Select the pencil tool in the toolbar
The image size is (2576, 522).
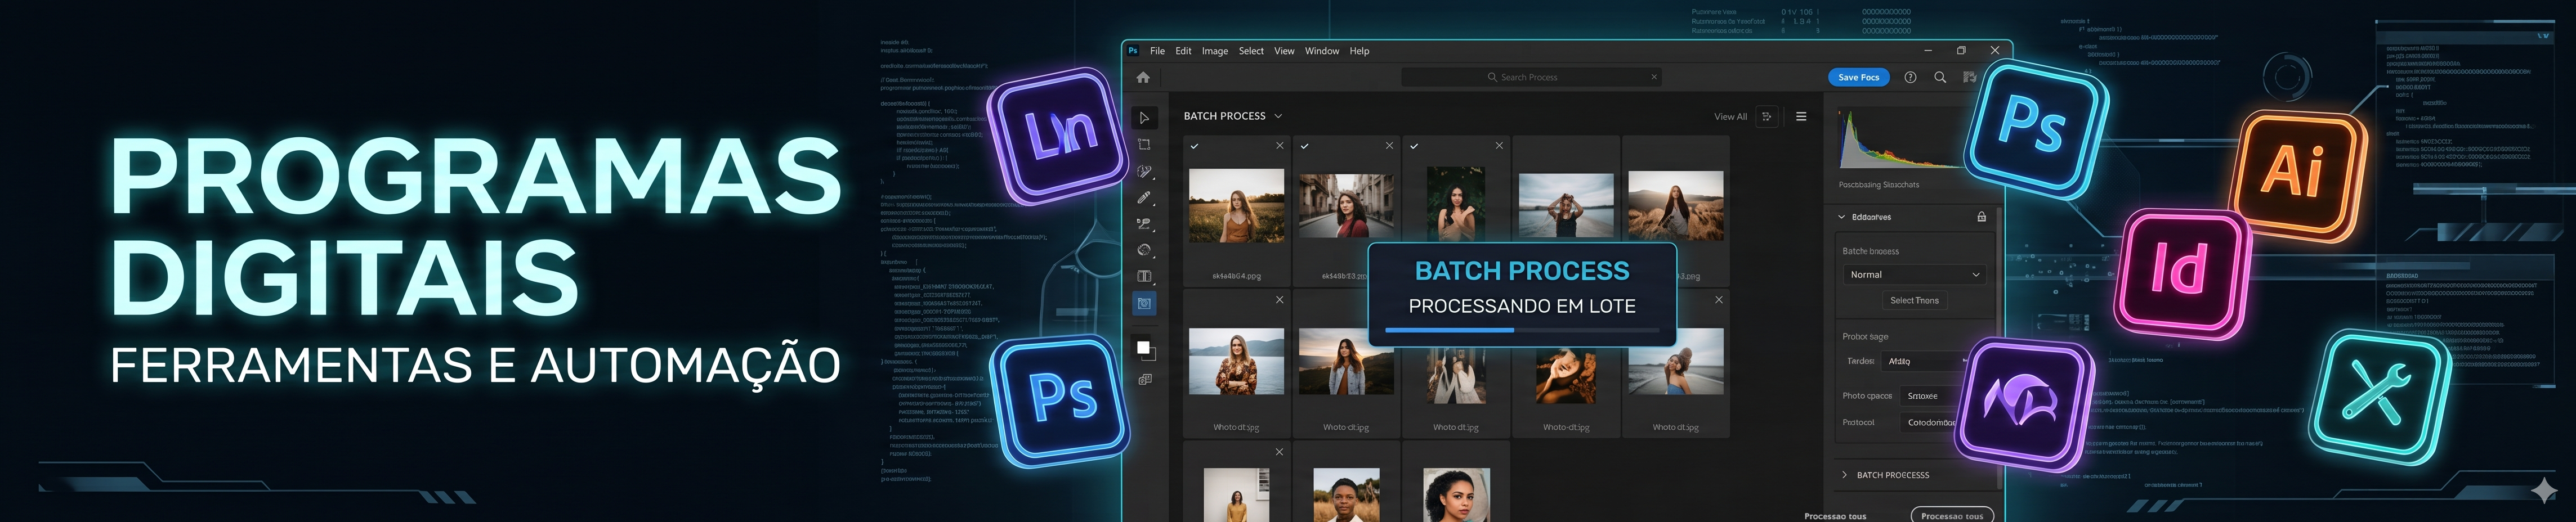(x=1145, y=198)
